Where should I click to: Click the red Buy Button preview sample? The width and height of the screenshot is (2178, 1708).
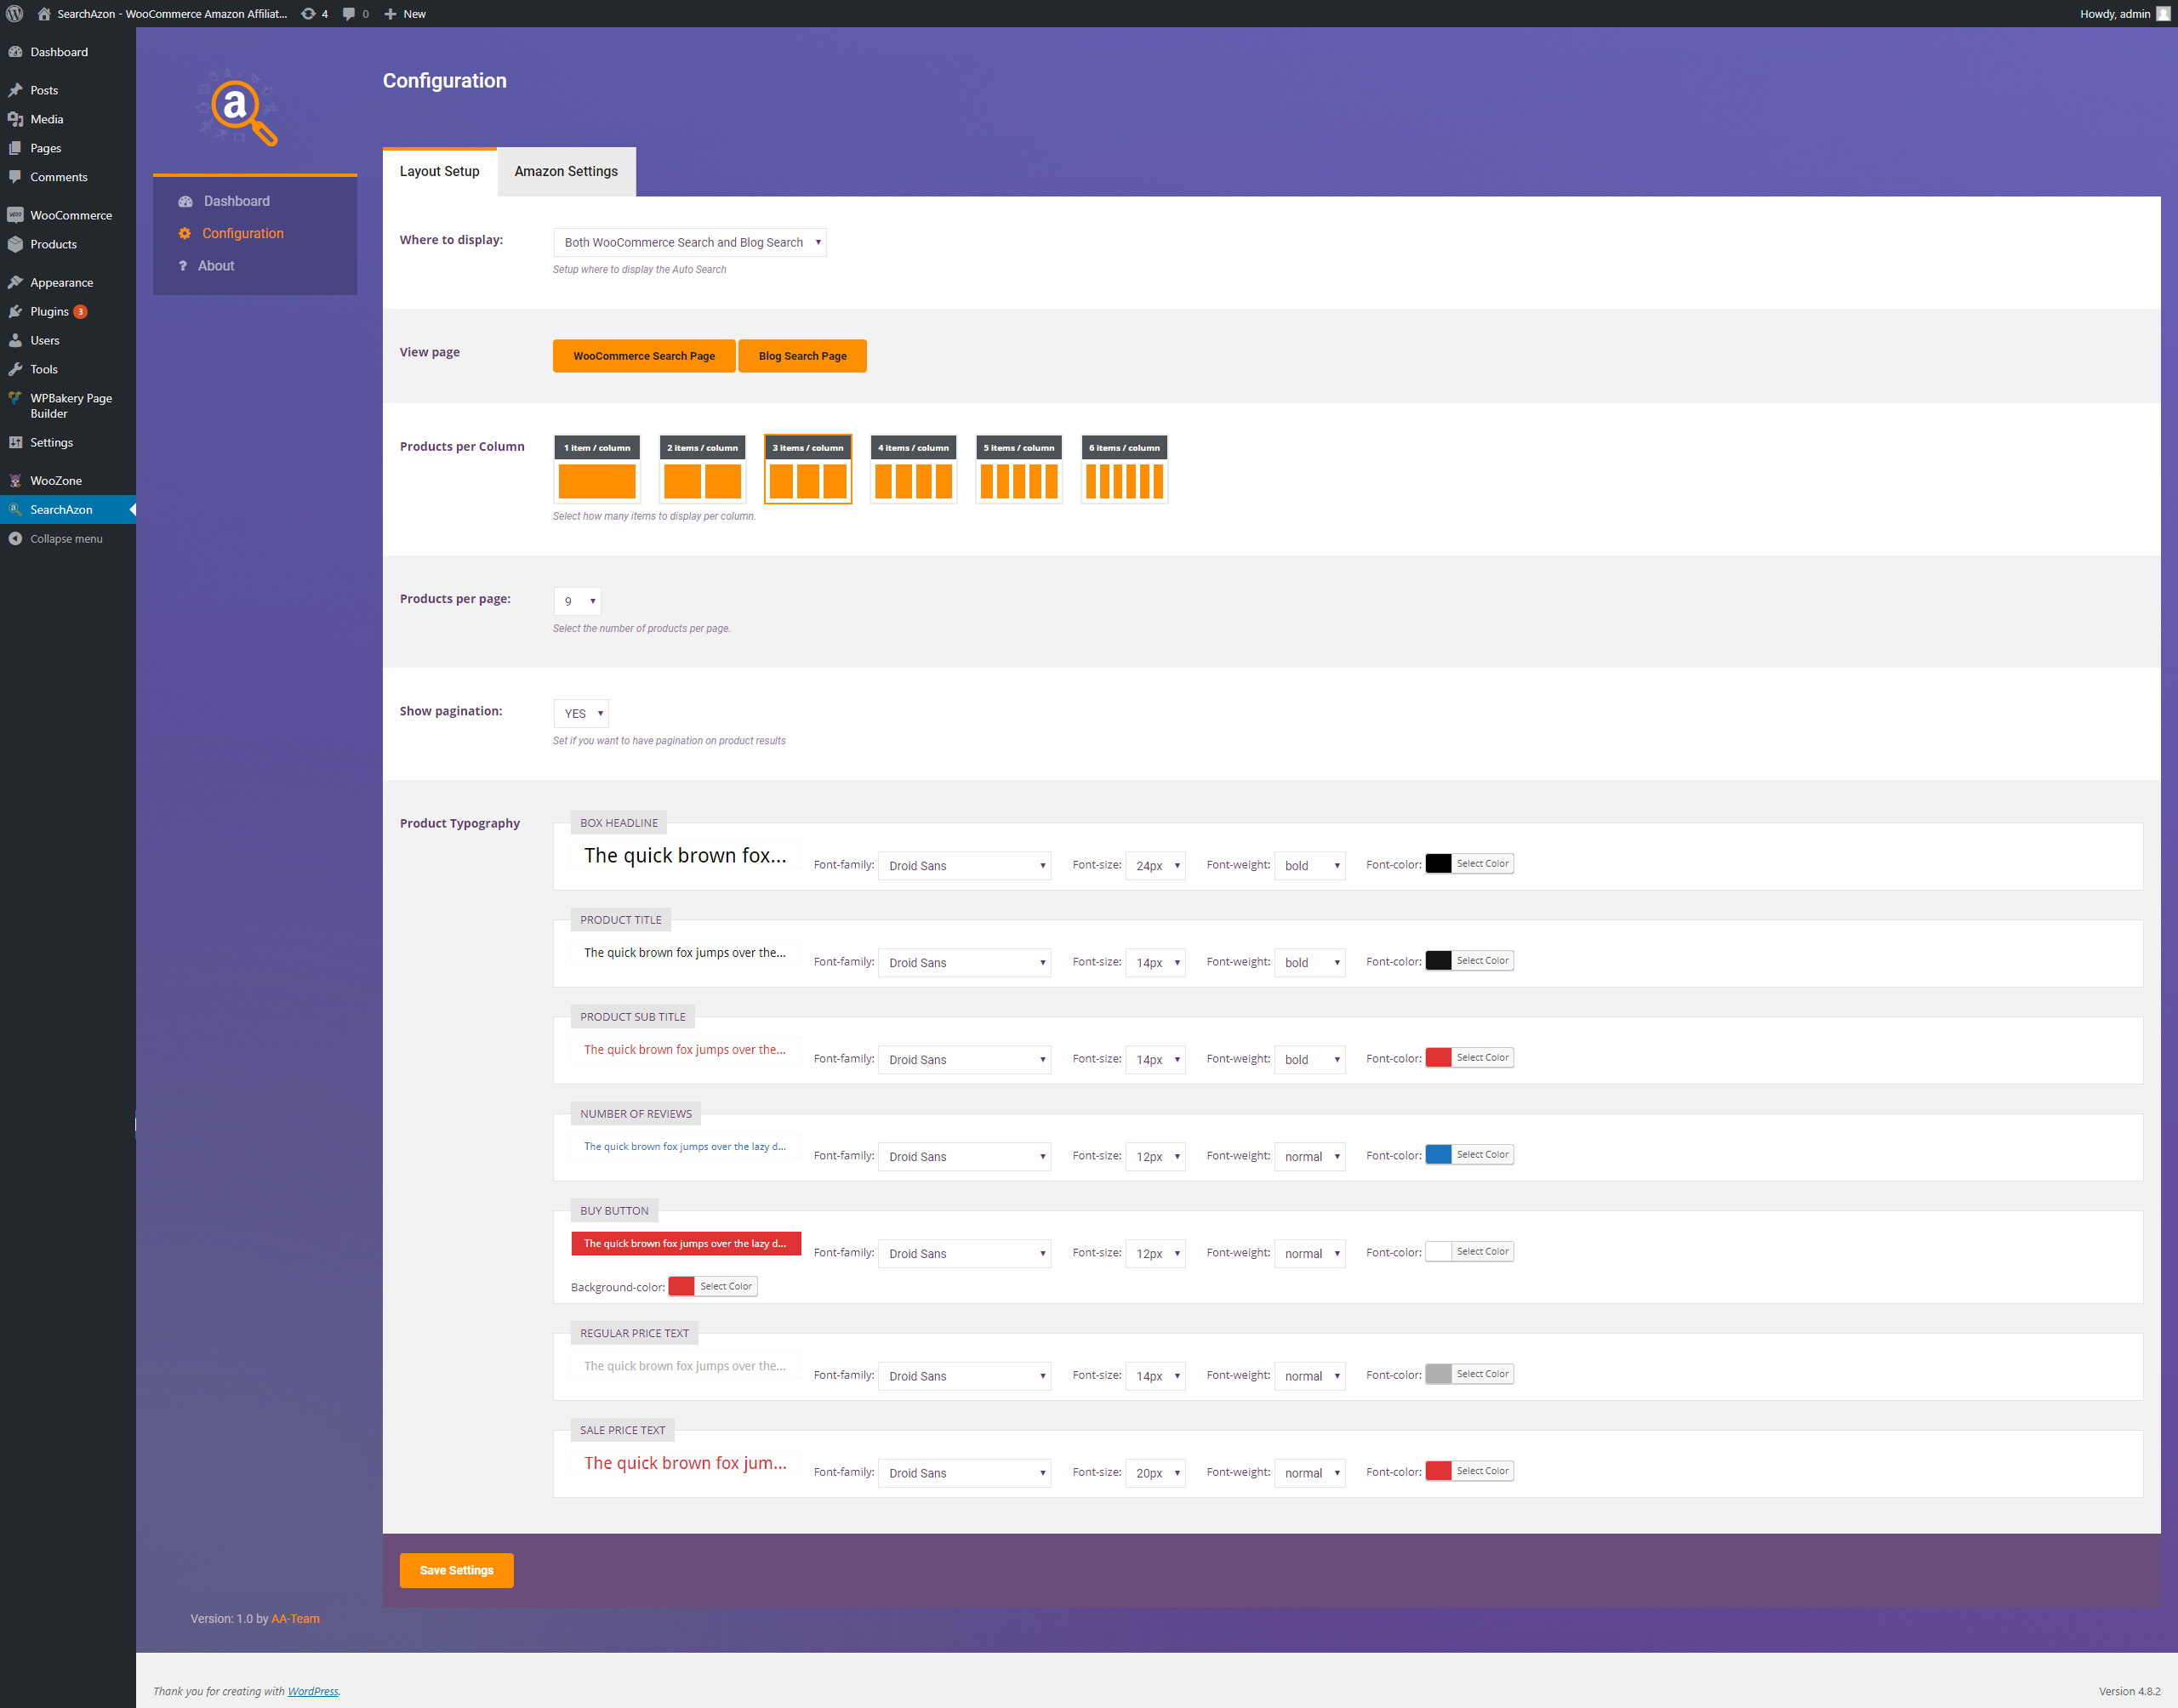tap(686, 1244)
